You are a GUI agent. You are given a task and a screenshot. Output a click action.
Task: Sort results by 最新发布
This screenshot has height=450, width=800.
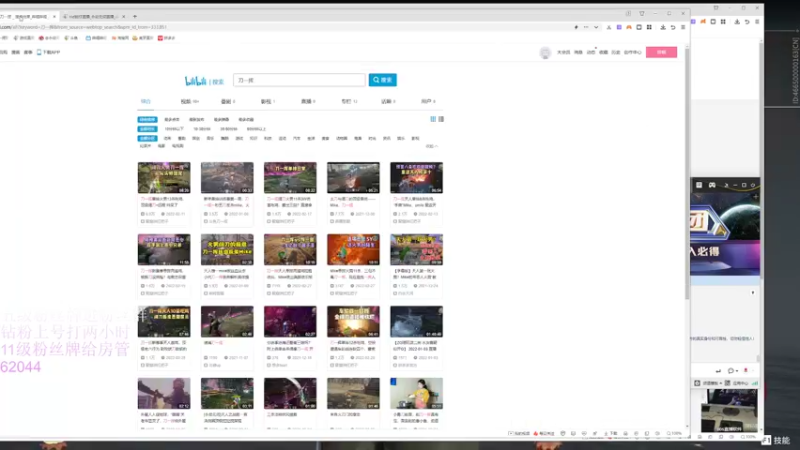[196, 119]
